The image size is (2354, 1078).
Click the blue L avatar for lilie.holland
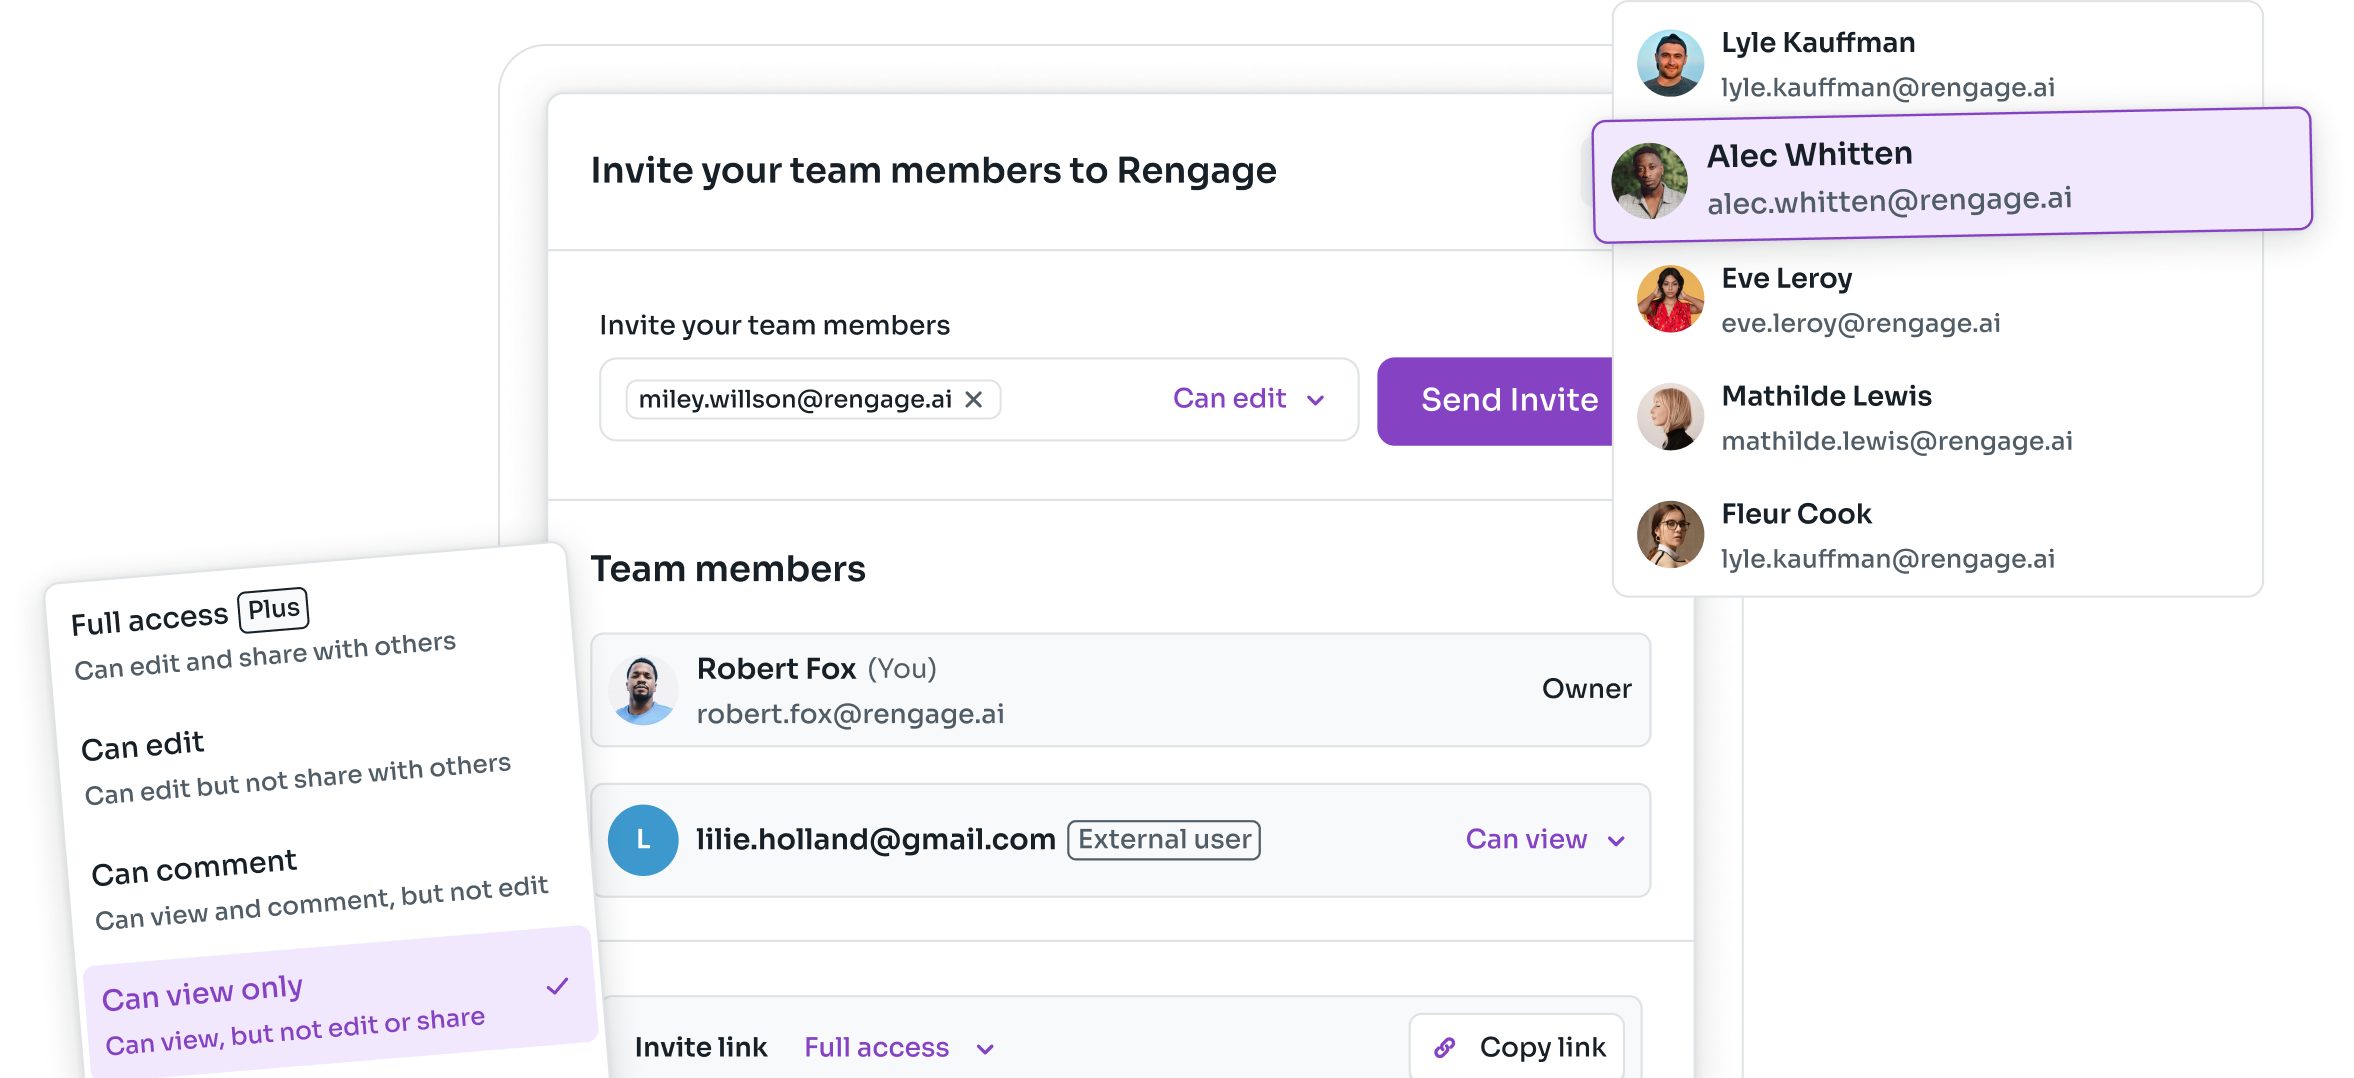pos(643,840)
